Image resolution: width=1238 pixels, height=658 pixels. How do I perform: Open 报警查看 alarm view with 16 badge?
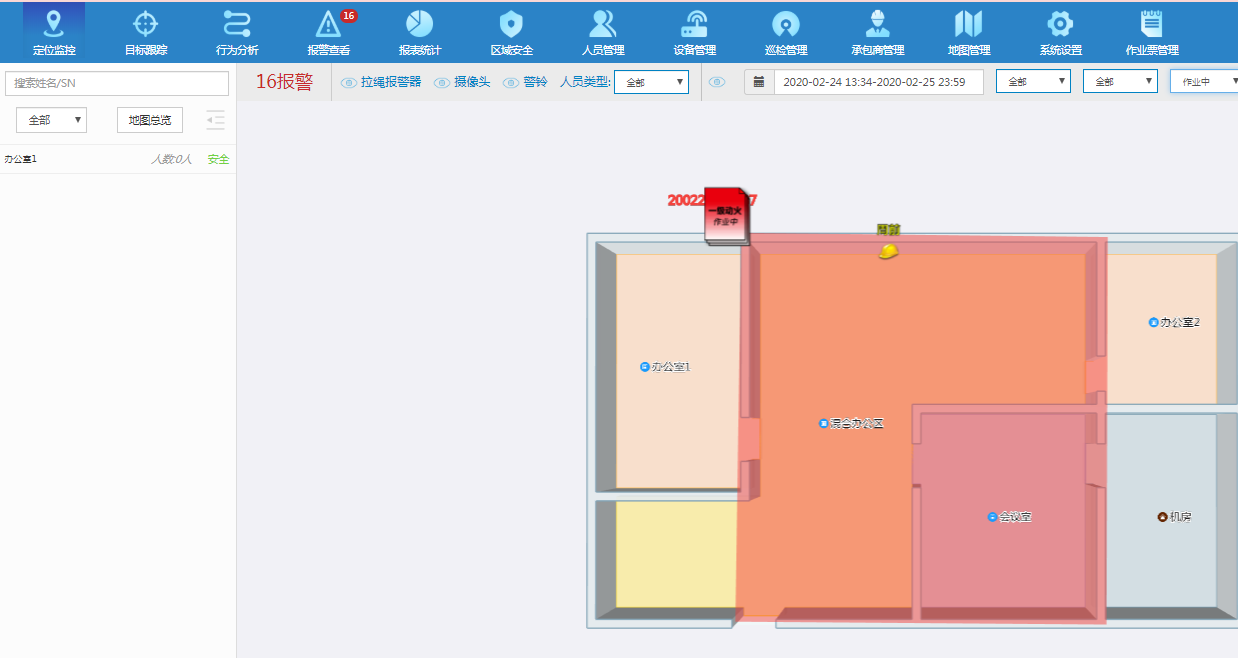[328, 31]
